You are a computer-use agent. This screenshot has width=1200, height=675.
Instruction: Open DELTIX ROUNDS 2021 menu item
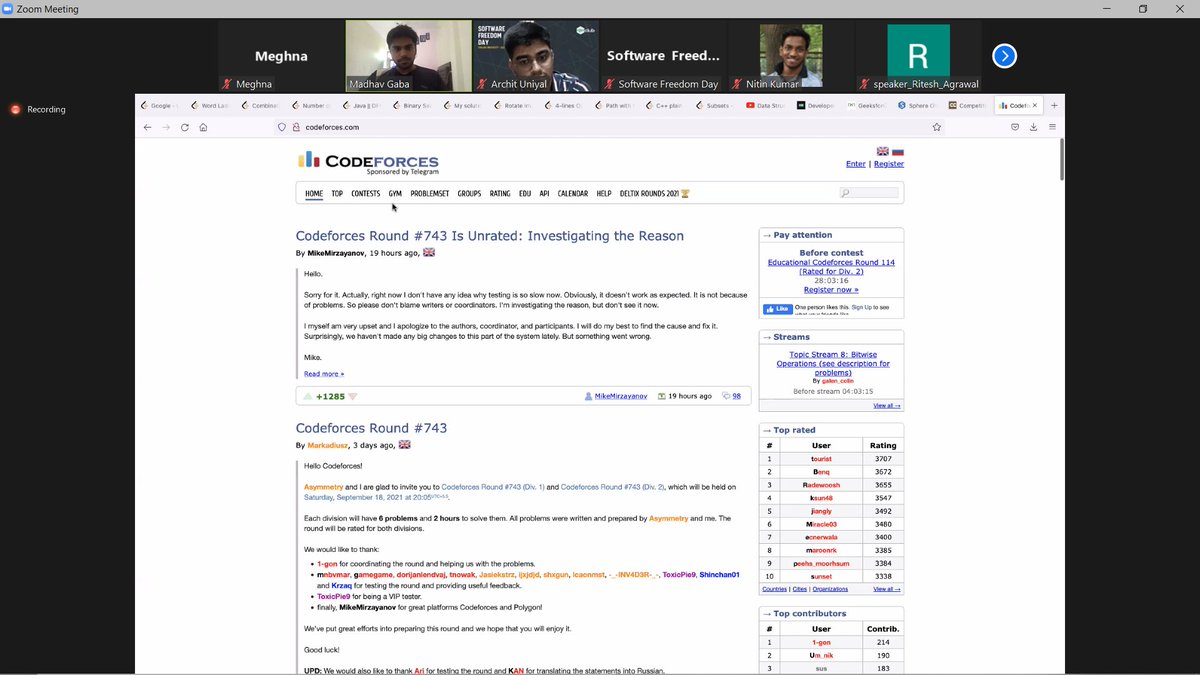click(x=654, y=193)
